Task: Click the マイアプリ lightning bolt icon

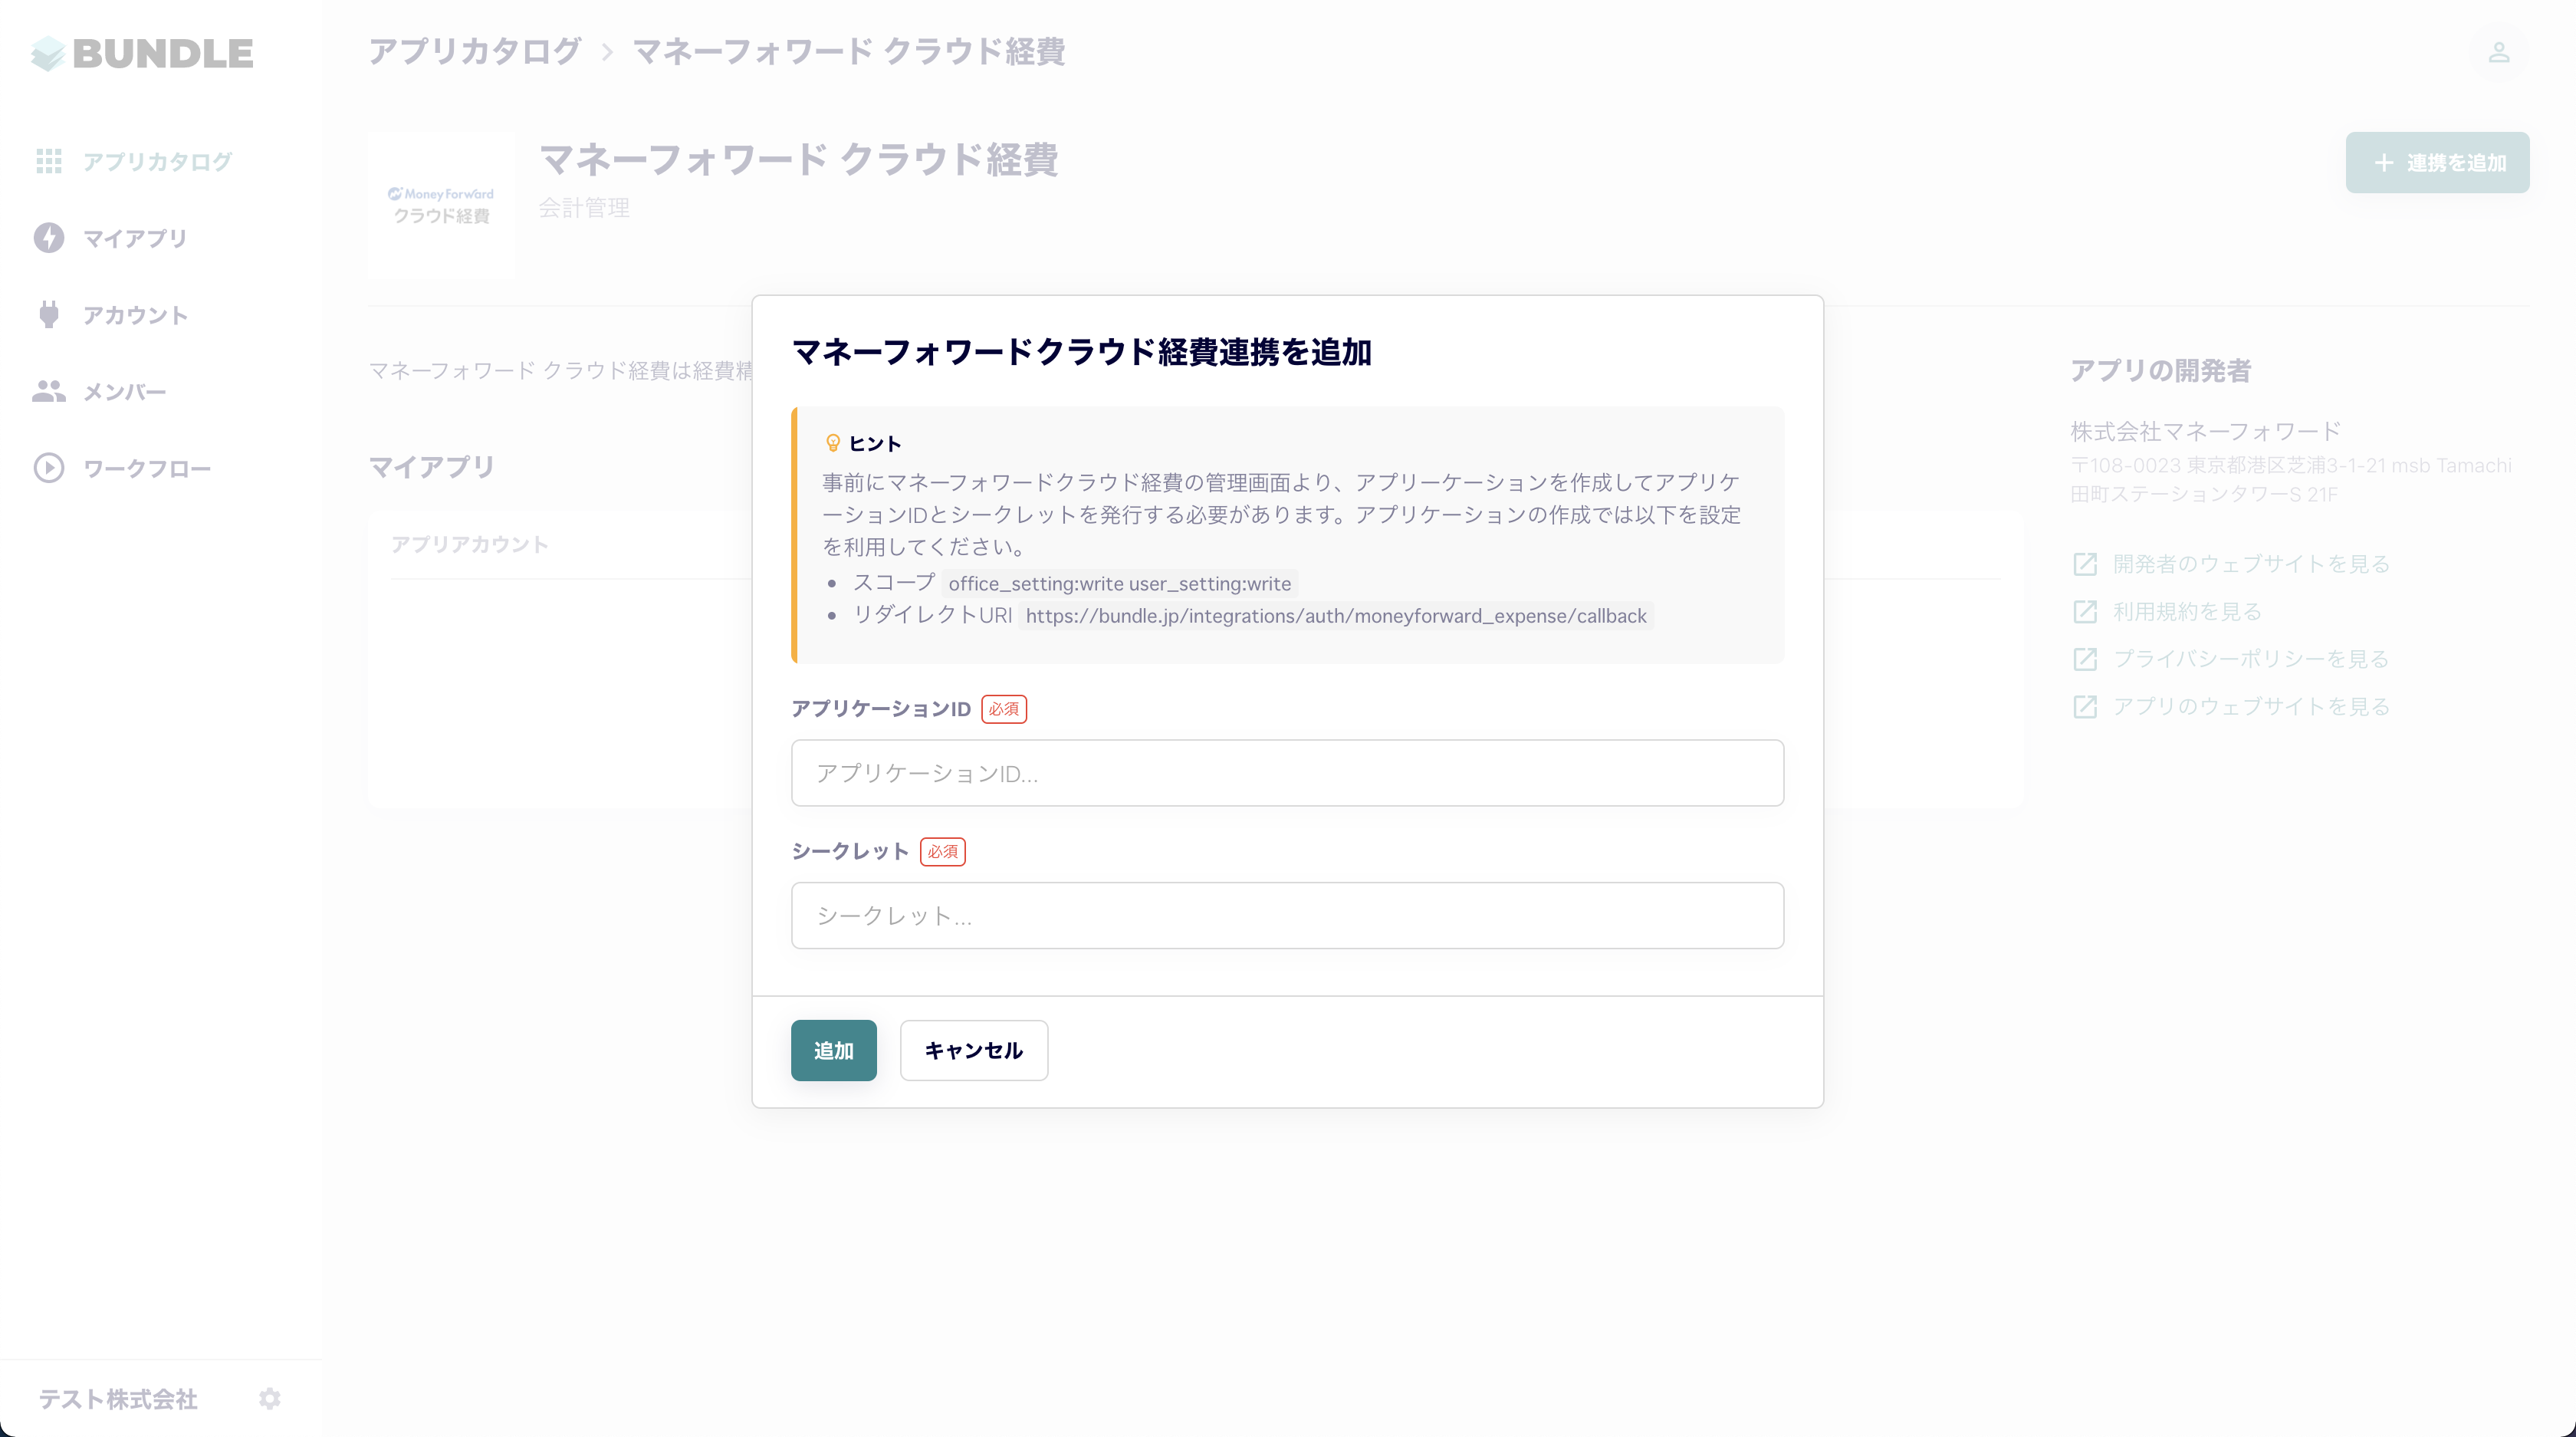Action: pos(48,238)
